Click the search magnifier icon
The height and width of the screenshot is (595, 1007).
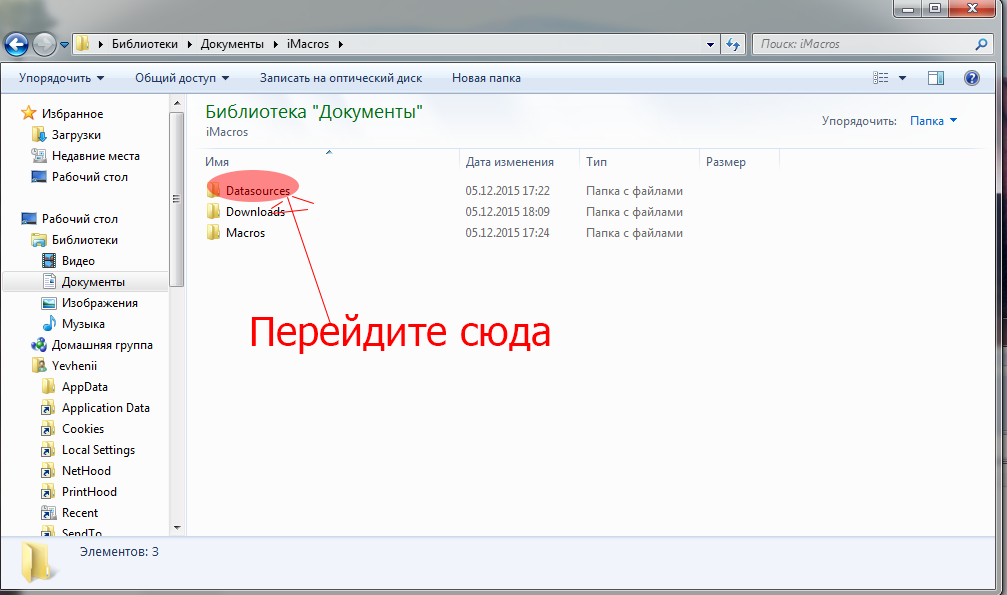tap(981, 44)
